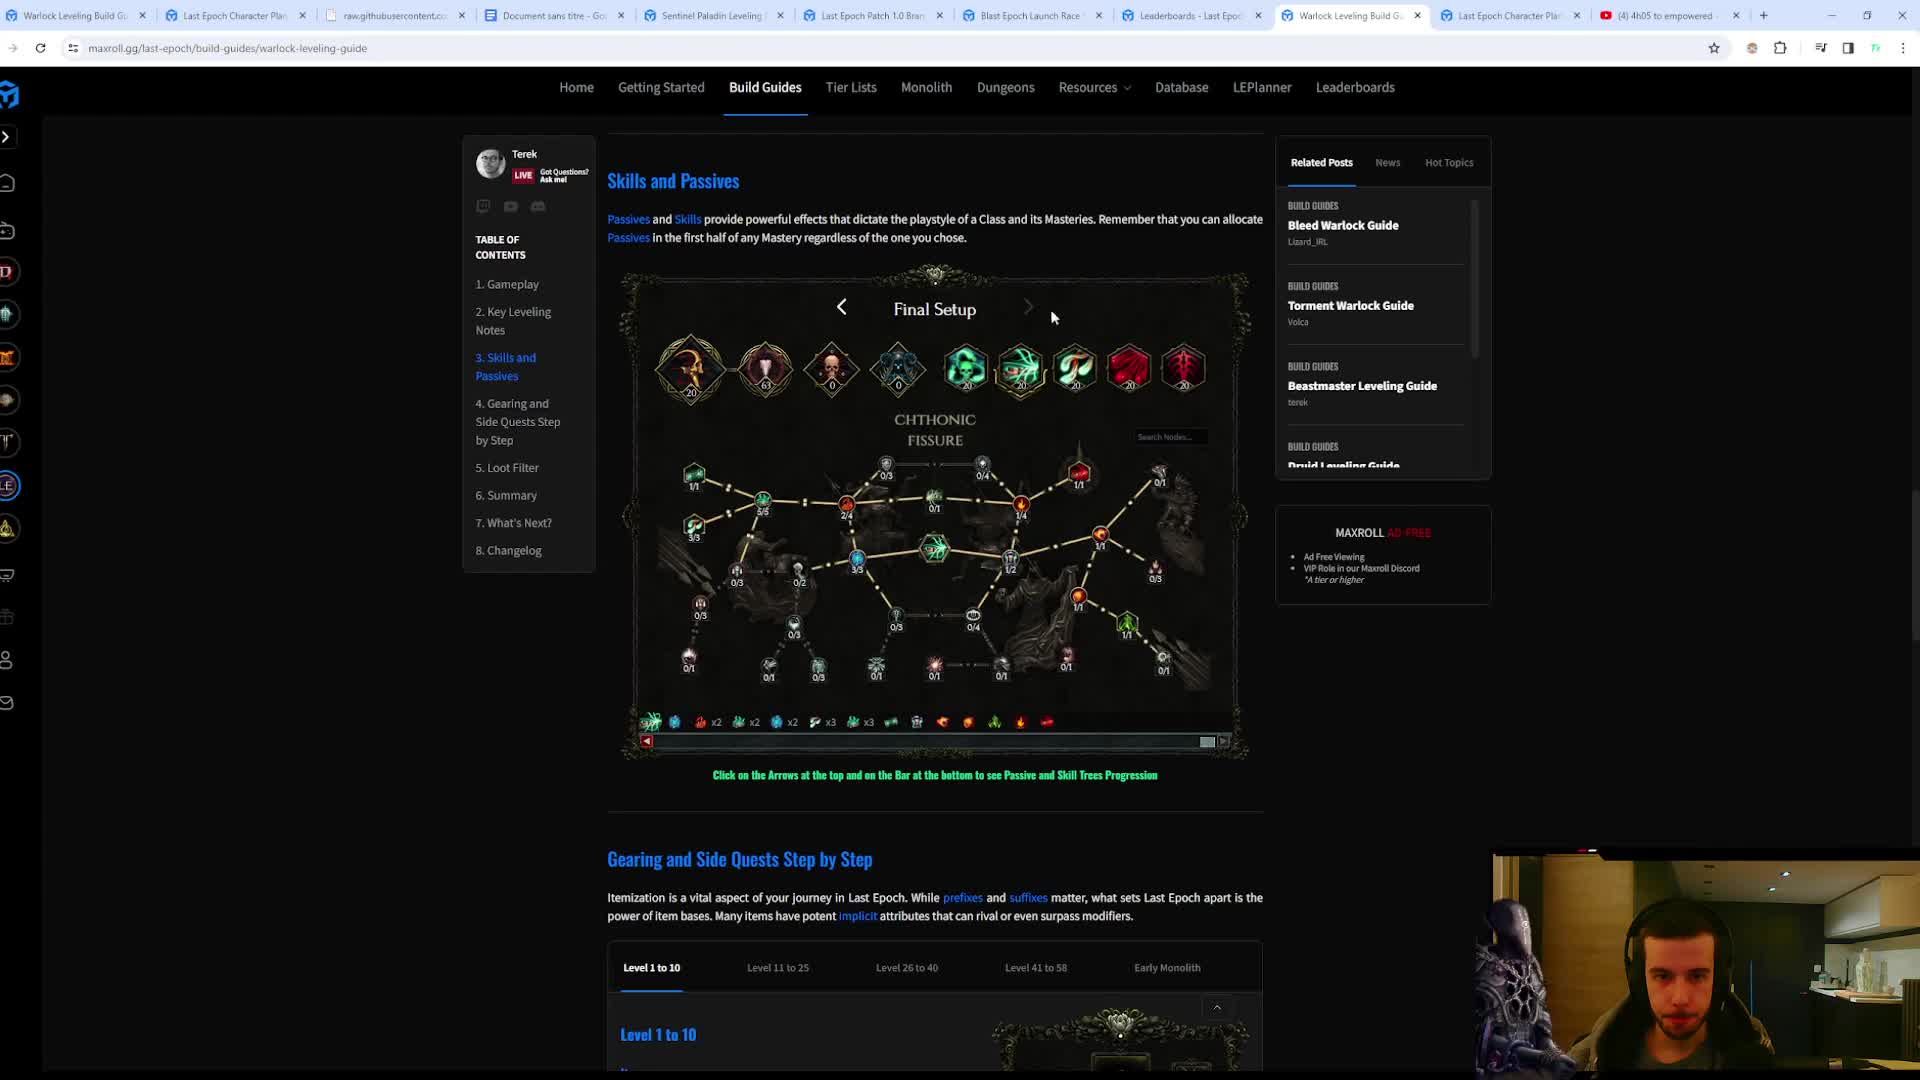
Task: Select the Early Monolith tab
Action: [1167, 968]
